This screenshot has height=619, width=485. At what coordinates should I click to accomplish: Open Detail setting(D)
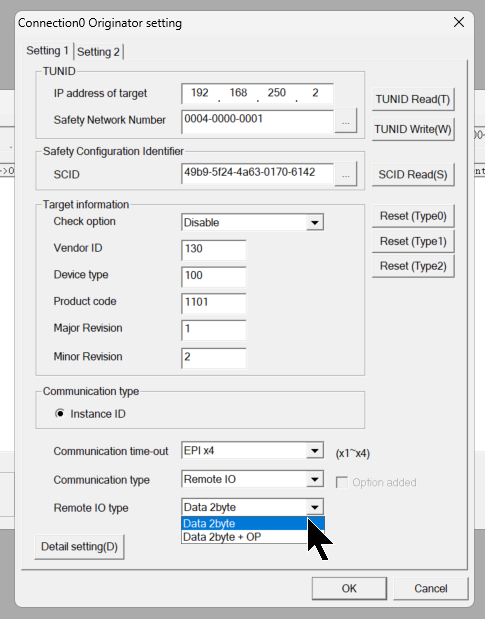(79, 547)
